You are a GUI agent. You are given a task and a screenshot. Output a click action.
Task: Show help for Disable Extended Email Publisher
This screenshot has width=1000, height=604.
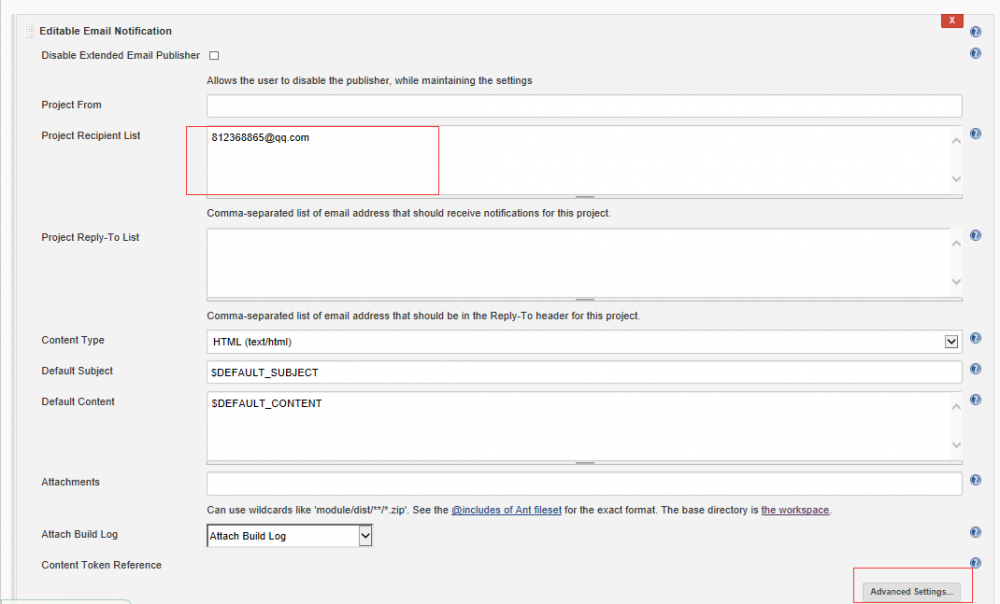[x=975, y=53]
